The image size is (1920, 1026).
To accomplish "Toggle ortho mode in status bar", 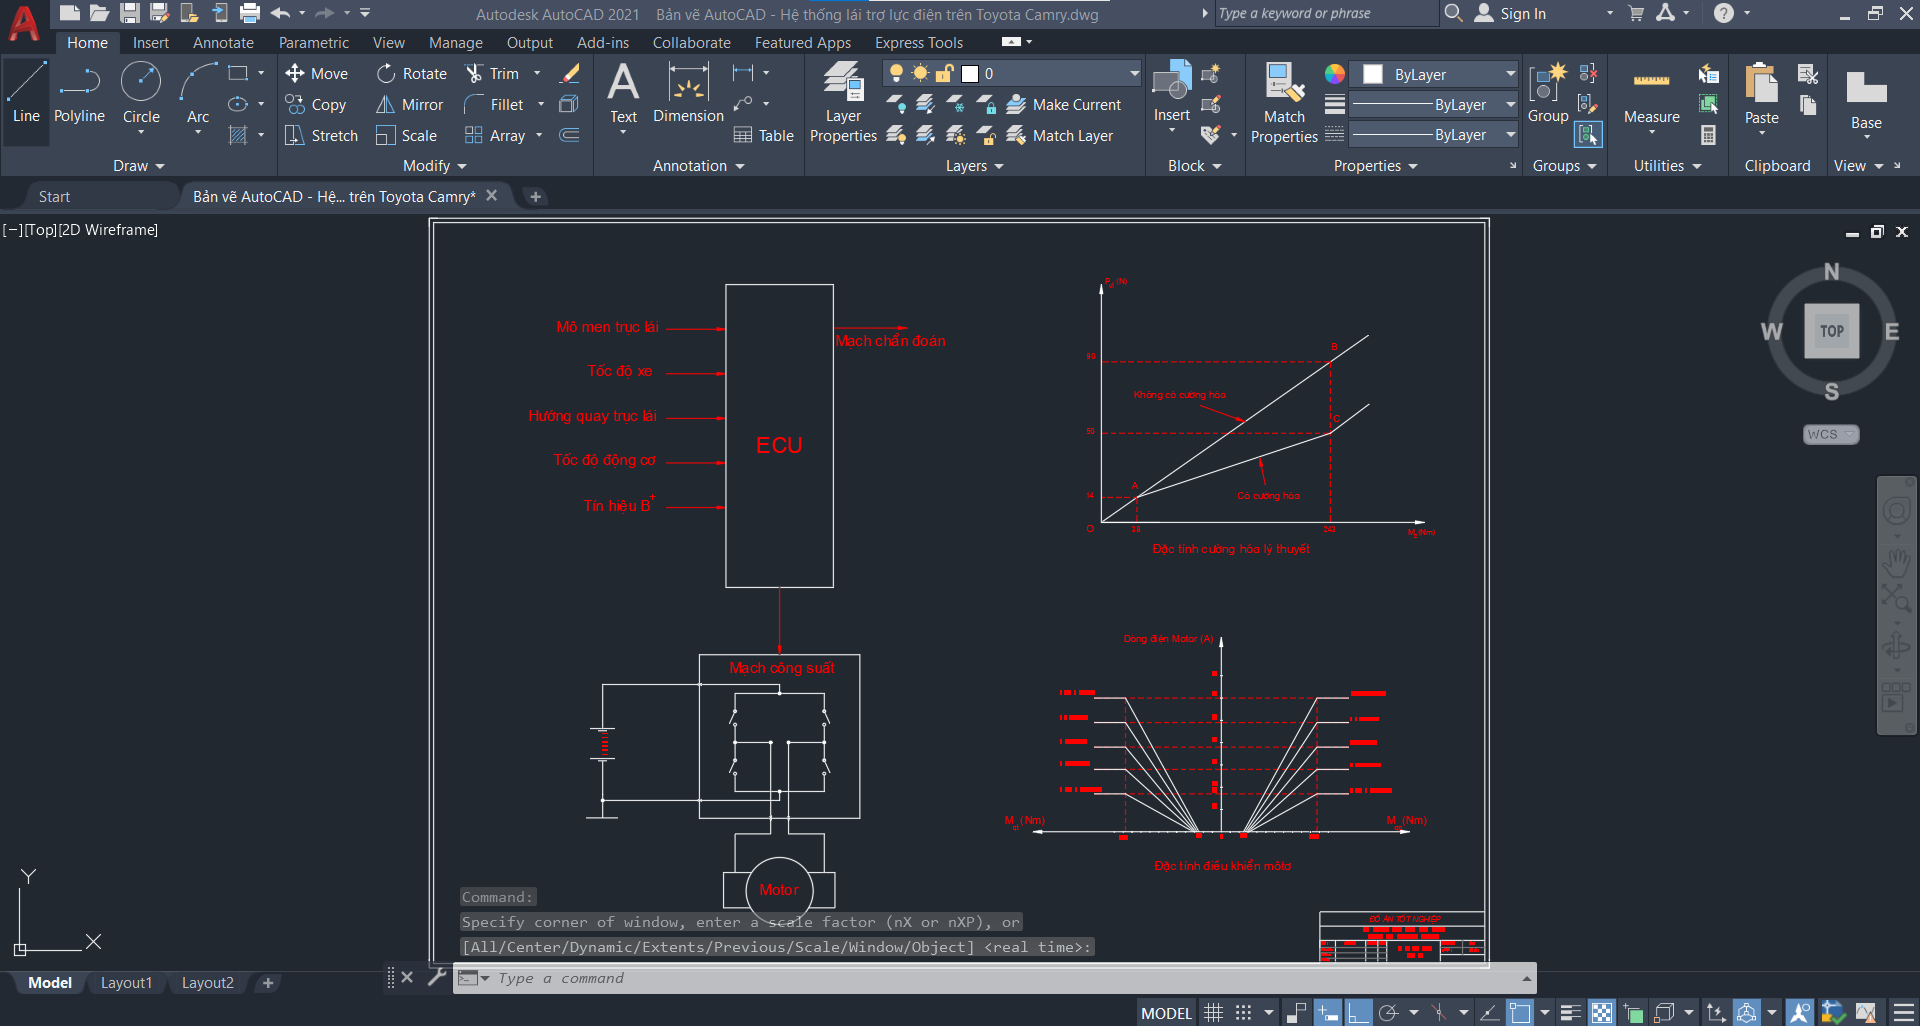I will click(x=1358, y=1013).
